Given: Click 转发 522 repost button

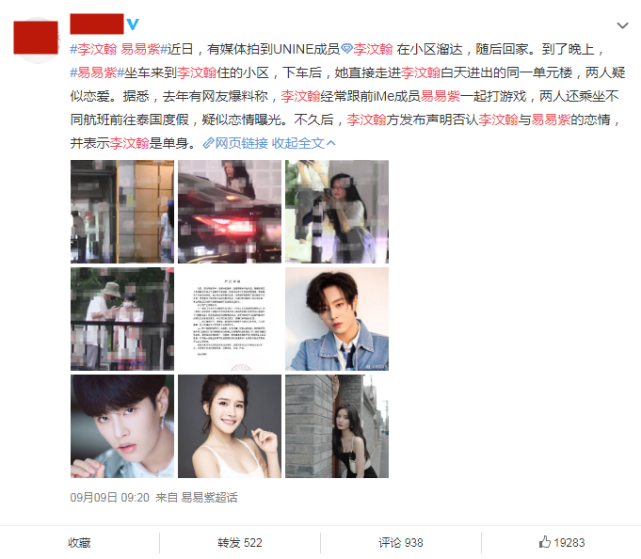Looking at the screenshot, I should point(240,543).
